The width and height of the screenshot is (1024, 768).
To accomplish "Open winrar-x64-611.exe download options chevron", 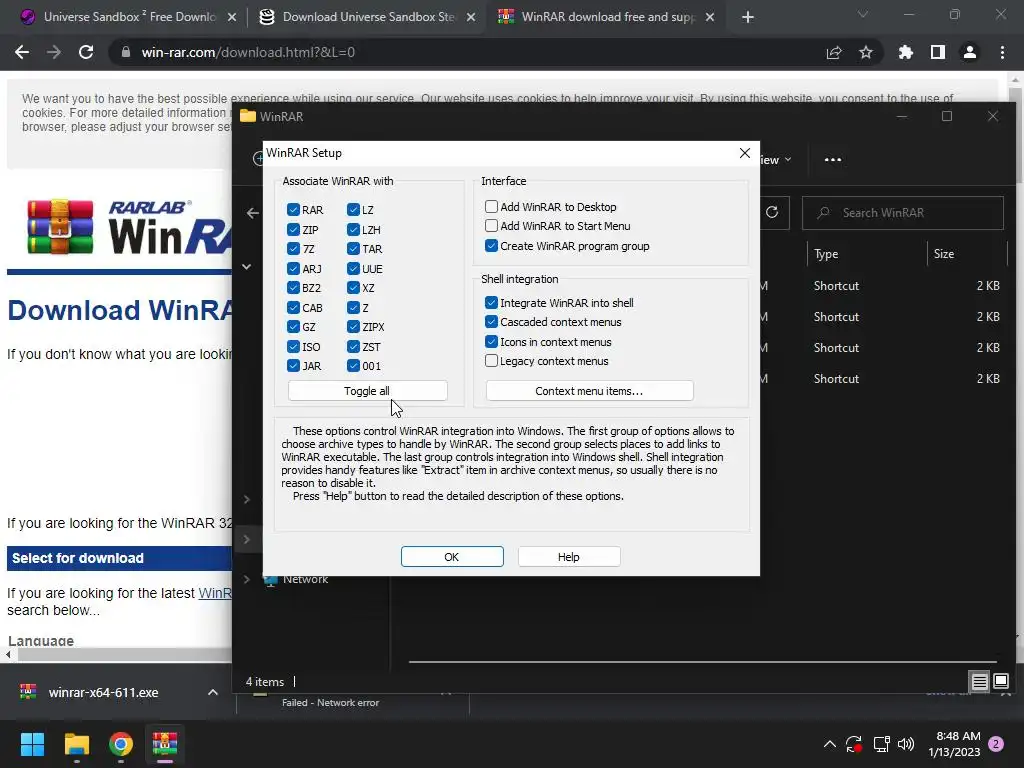I will click(213, 692).
